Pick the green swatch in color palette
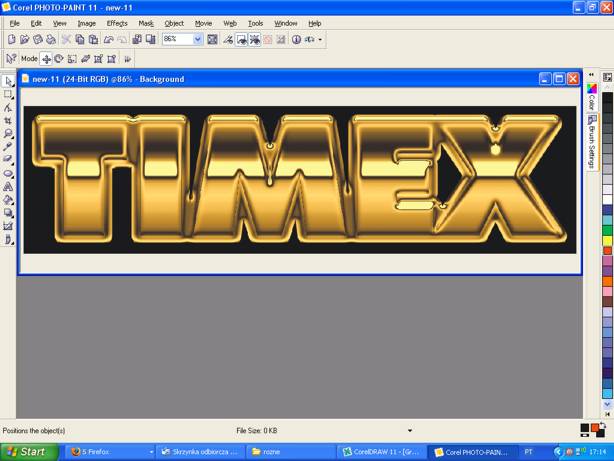The width and height of the screenshot is (614, 461). (607, 231)
